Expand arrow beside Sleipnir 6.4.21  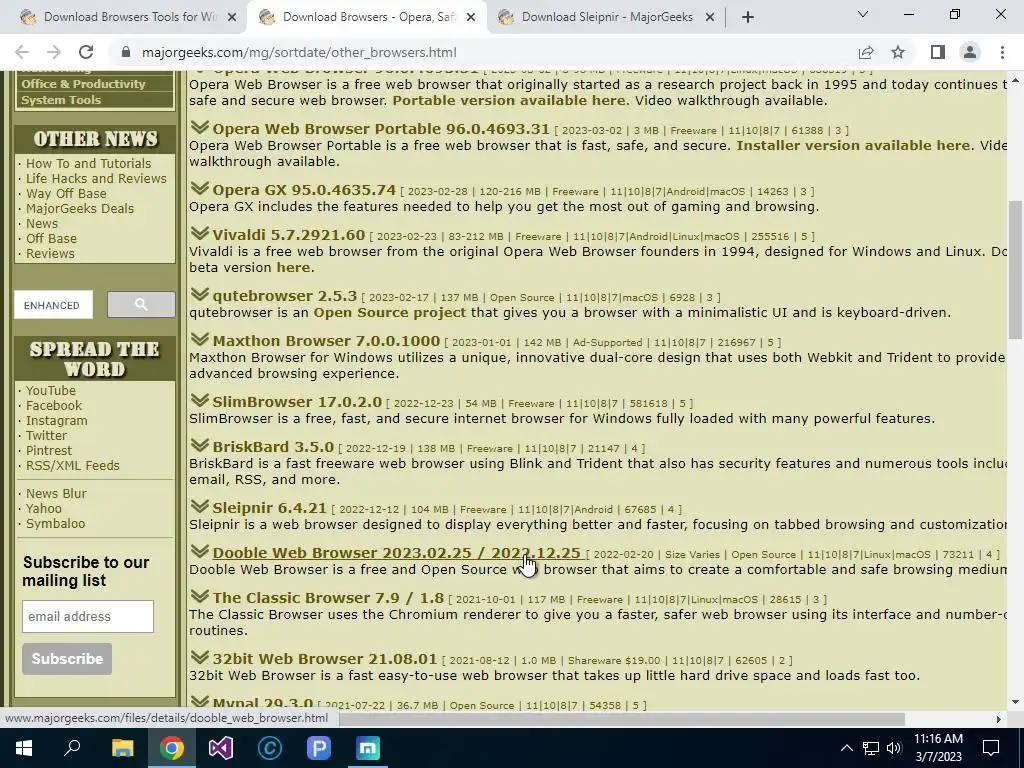(x=199, y=505)
